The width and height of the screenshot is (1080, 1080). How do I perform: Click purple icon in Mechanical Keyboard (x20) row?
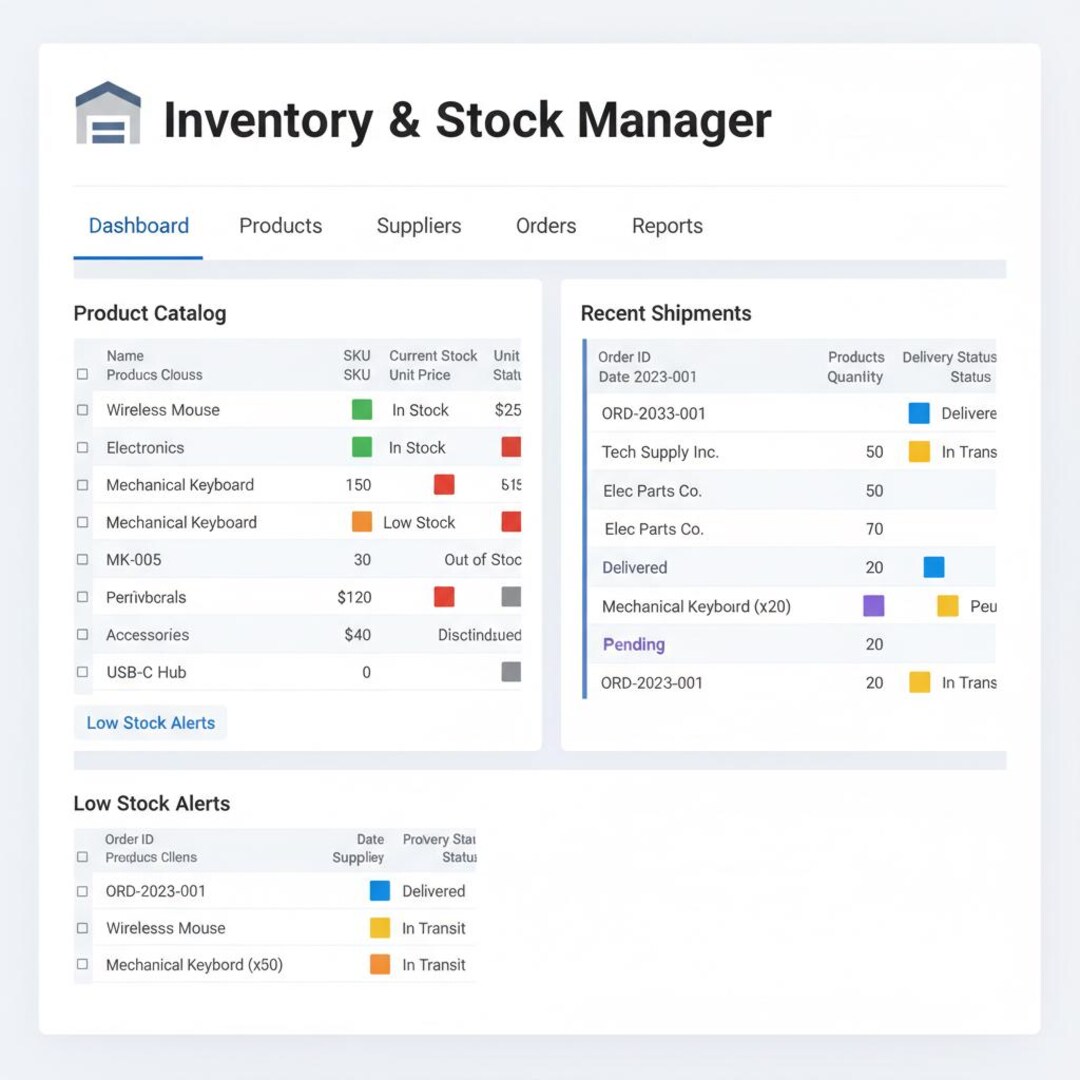click(873, 605)
